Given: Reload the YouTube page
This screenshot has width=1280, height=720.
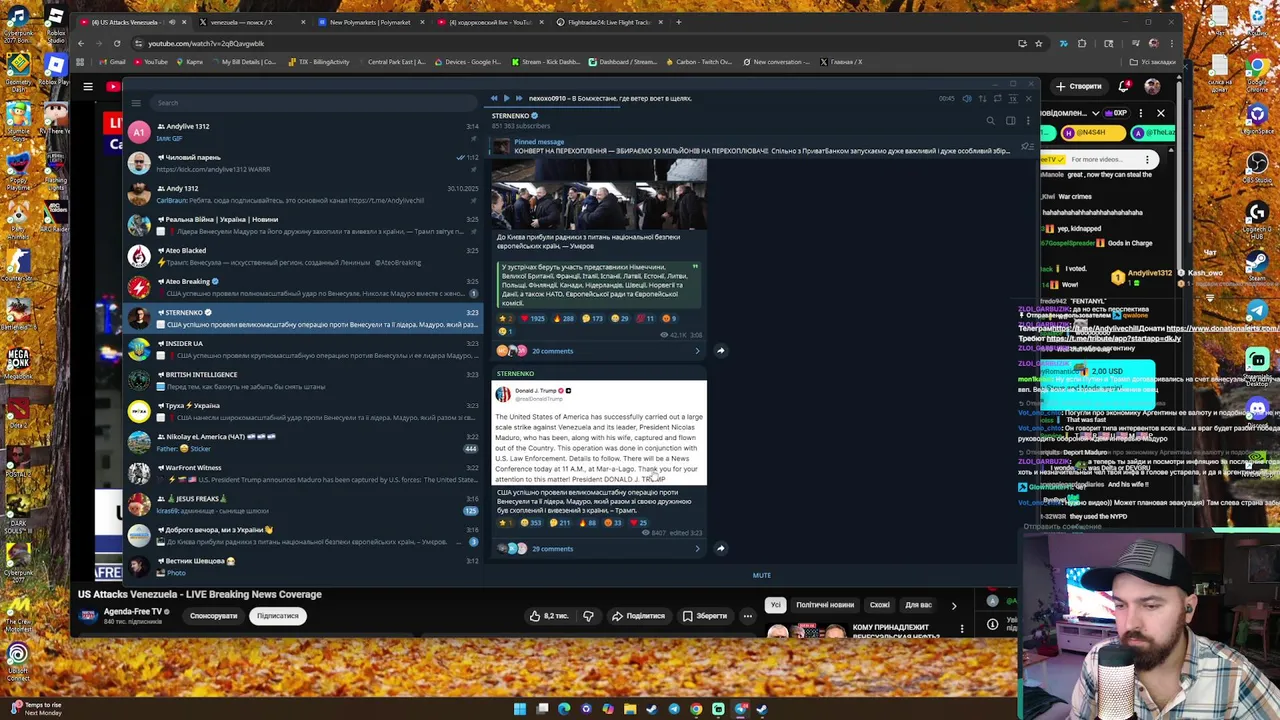Looking at the screenshot, I should 117,43.
